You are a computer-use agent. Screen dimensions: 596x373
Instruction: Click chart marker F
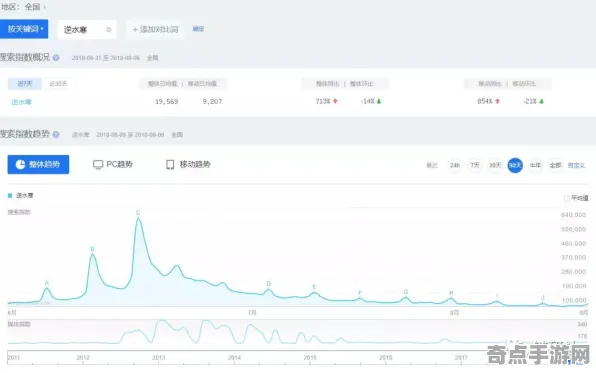click(360, 292)
